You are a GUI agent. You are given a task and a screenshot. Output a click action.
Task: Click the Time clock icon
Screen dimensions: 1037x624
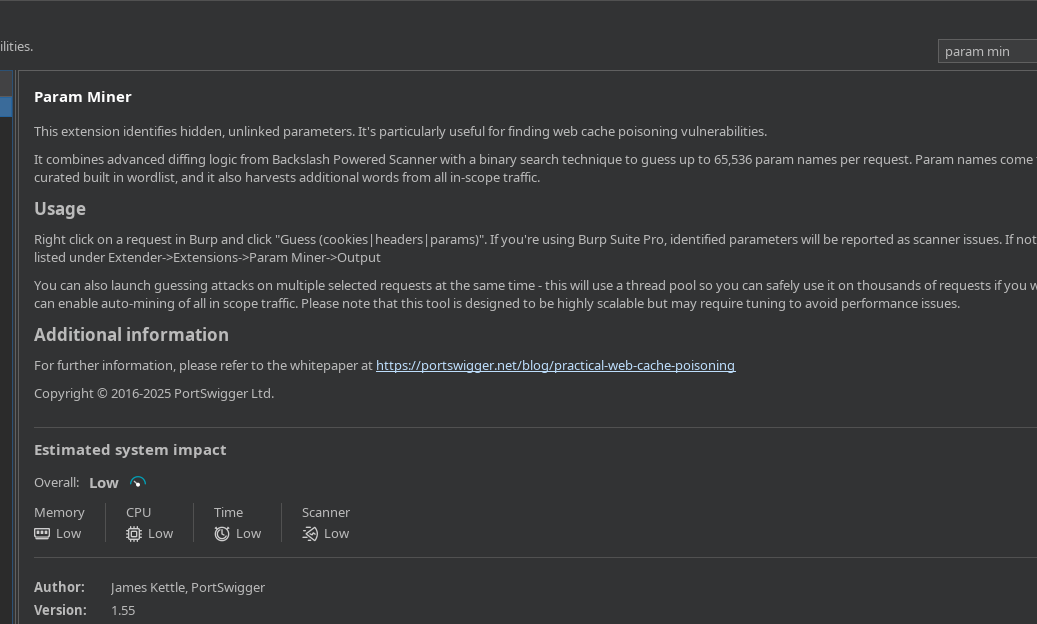[x=222, y=534]
